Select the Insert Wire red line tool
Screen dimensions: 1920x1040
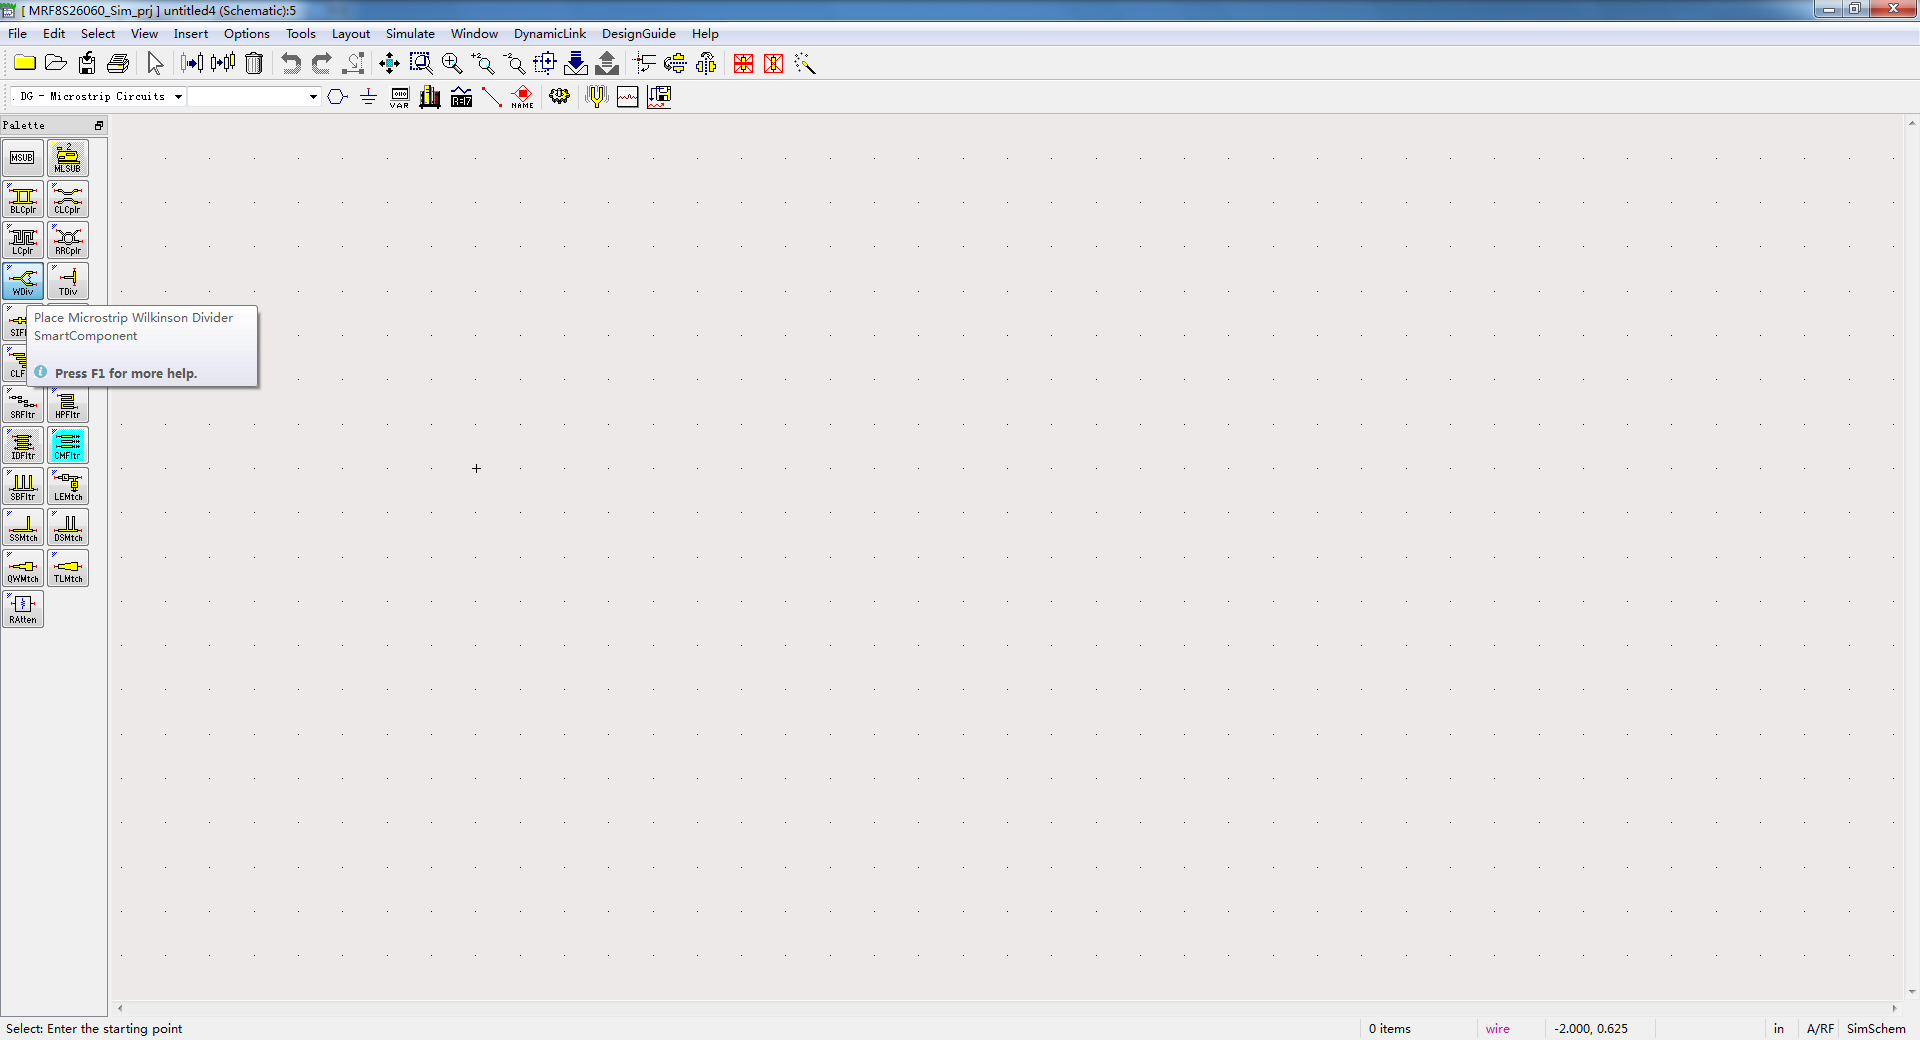(492, 97)
